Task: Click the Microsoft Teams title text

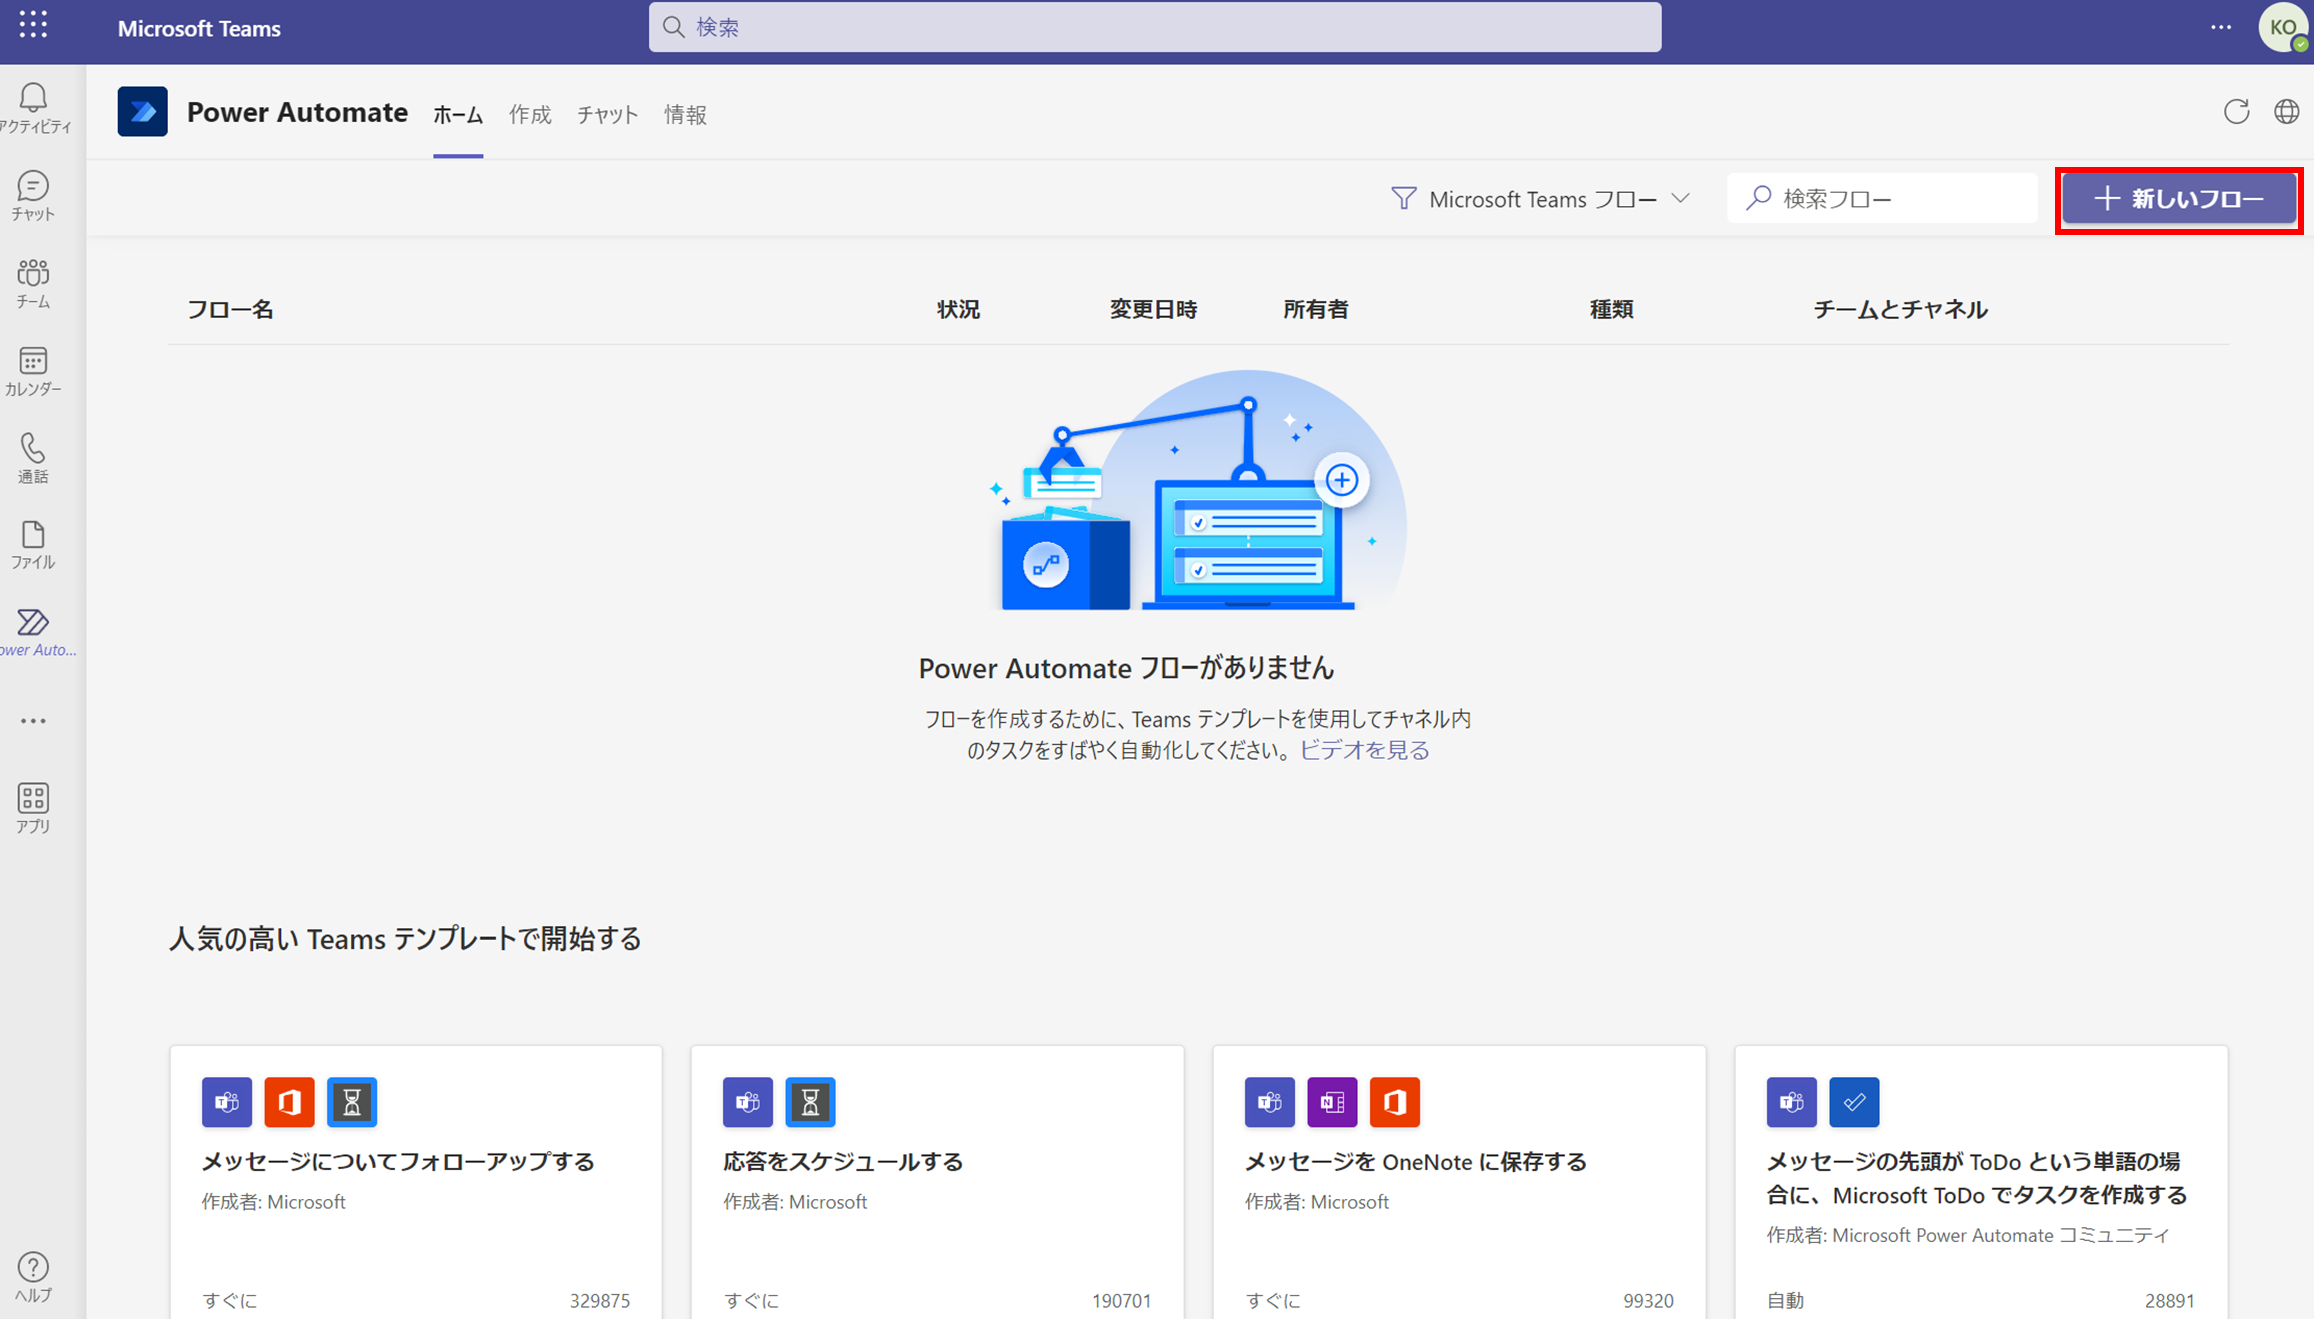Action: click(x=199, y=28)
